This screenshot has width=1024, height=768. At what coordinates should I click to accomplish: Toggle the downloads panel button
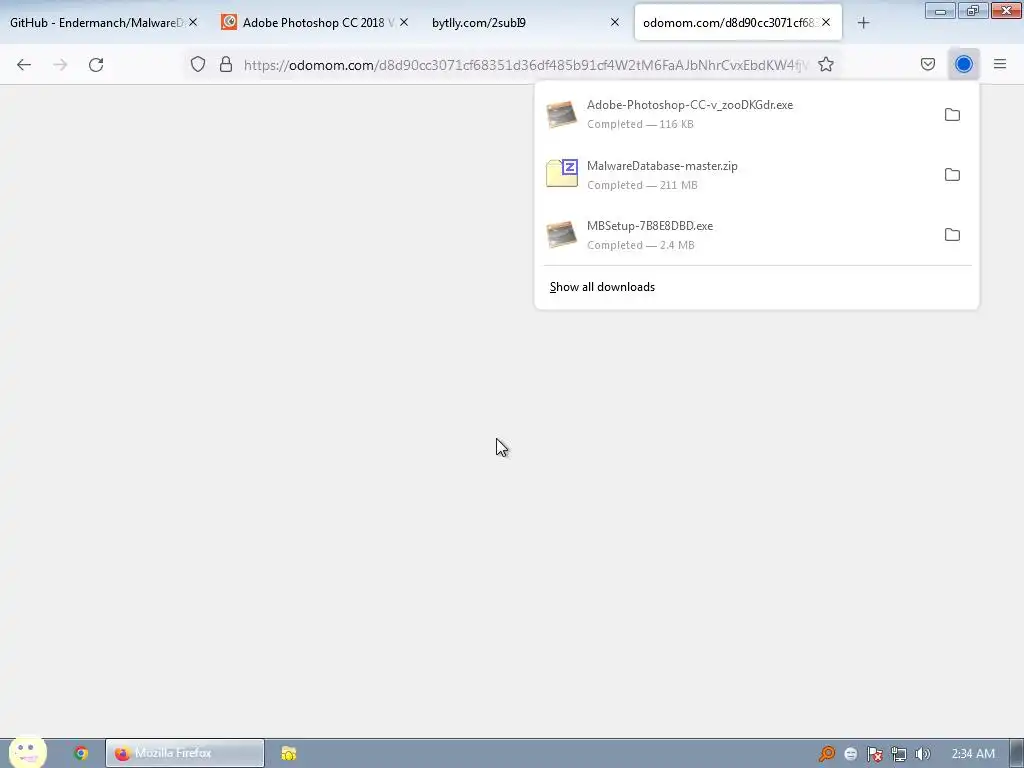coord(963,64)
